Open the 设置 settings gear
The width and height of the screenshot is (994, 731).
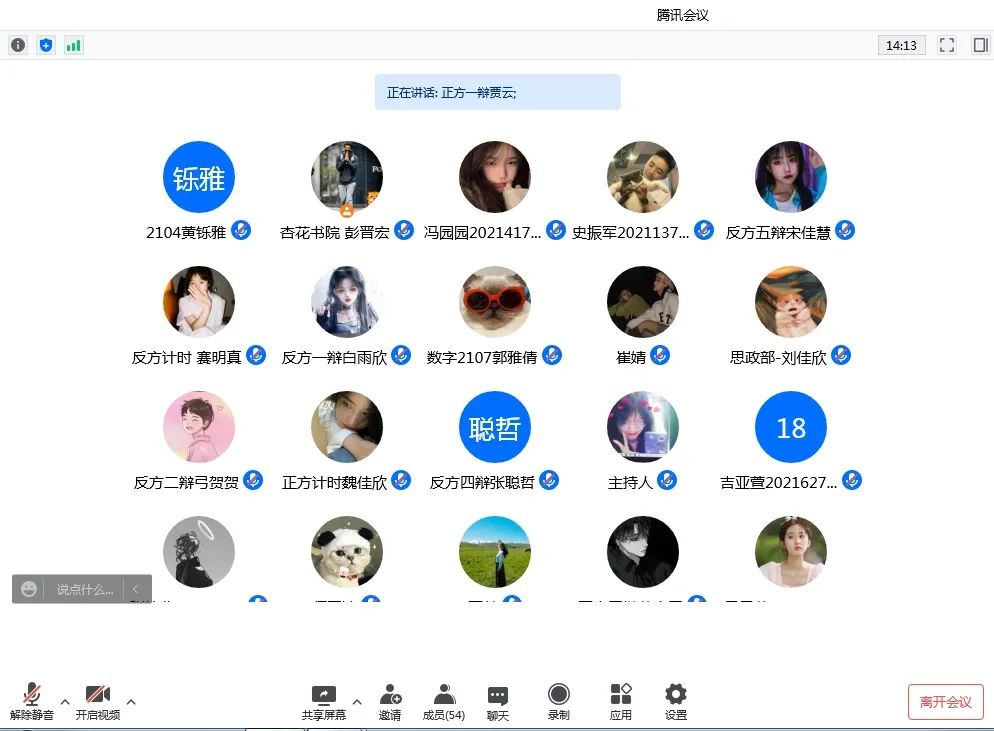(676, 702)
